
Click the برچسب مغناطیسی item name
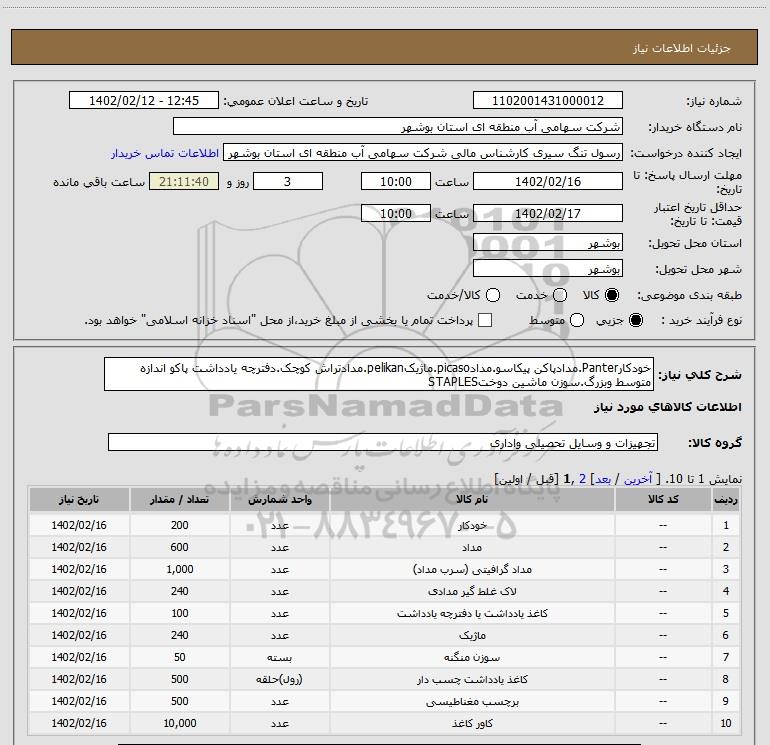[x=472, y=701]
